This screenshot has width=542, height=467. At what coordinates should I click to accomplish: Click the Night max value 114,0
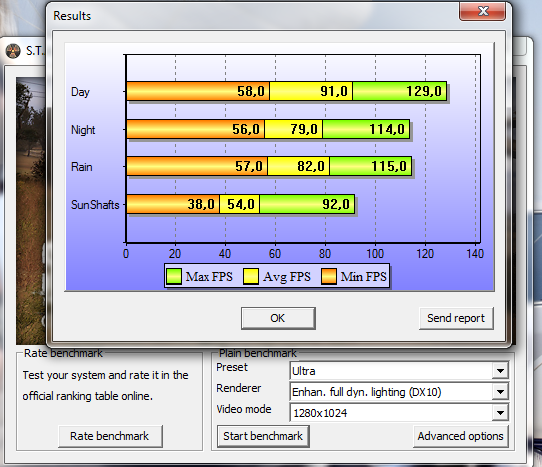[x=387, y=129]
